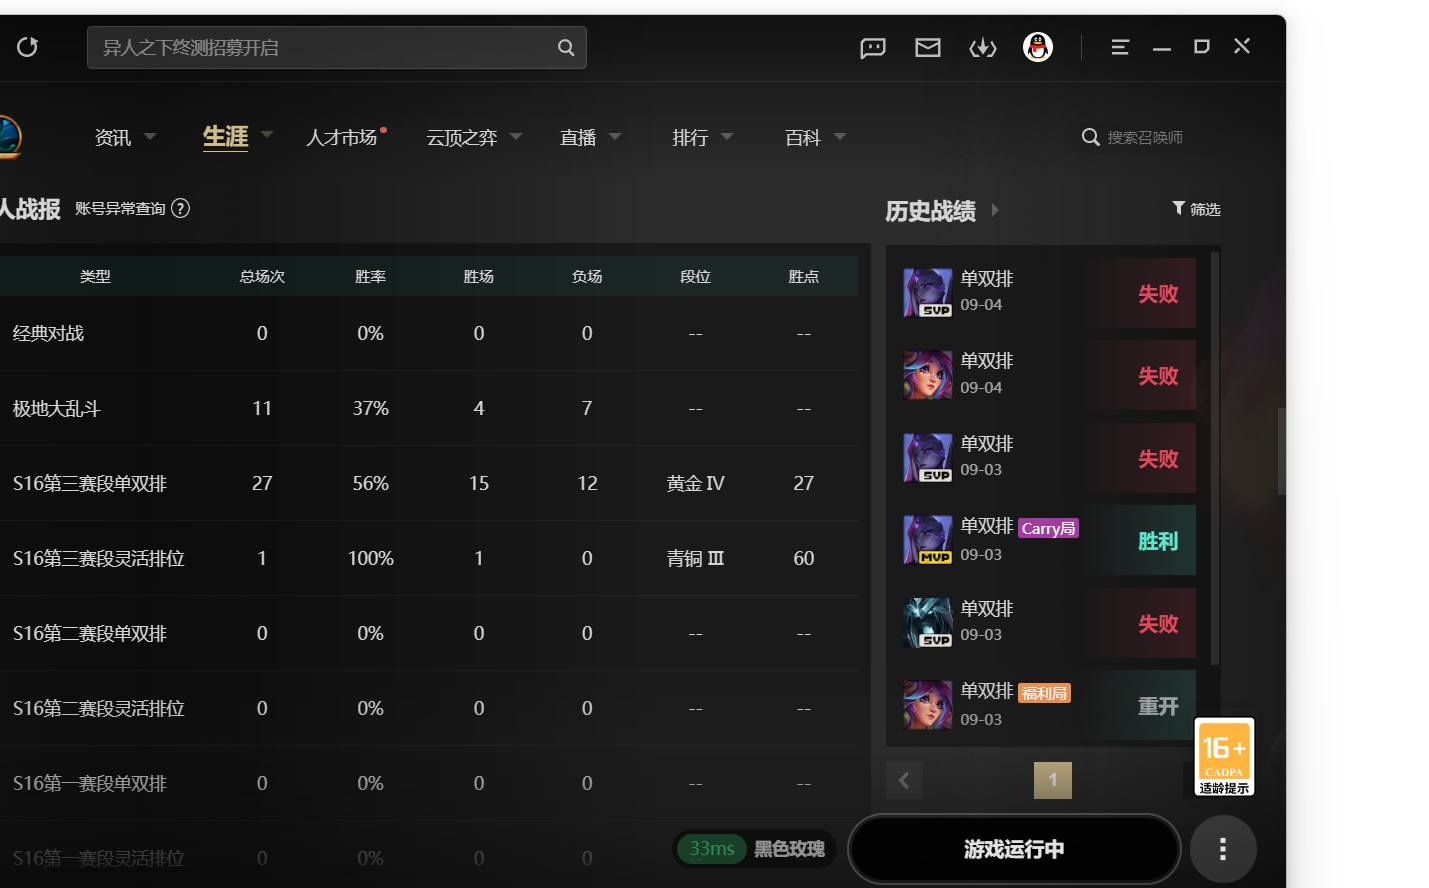Screen dimensions: 1429x888
Task: Click the 筛选 filter funnel icon
Action: click(x=1179, y=208)
